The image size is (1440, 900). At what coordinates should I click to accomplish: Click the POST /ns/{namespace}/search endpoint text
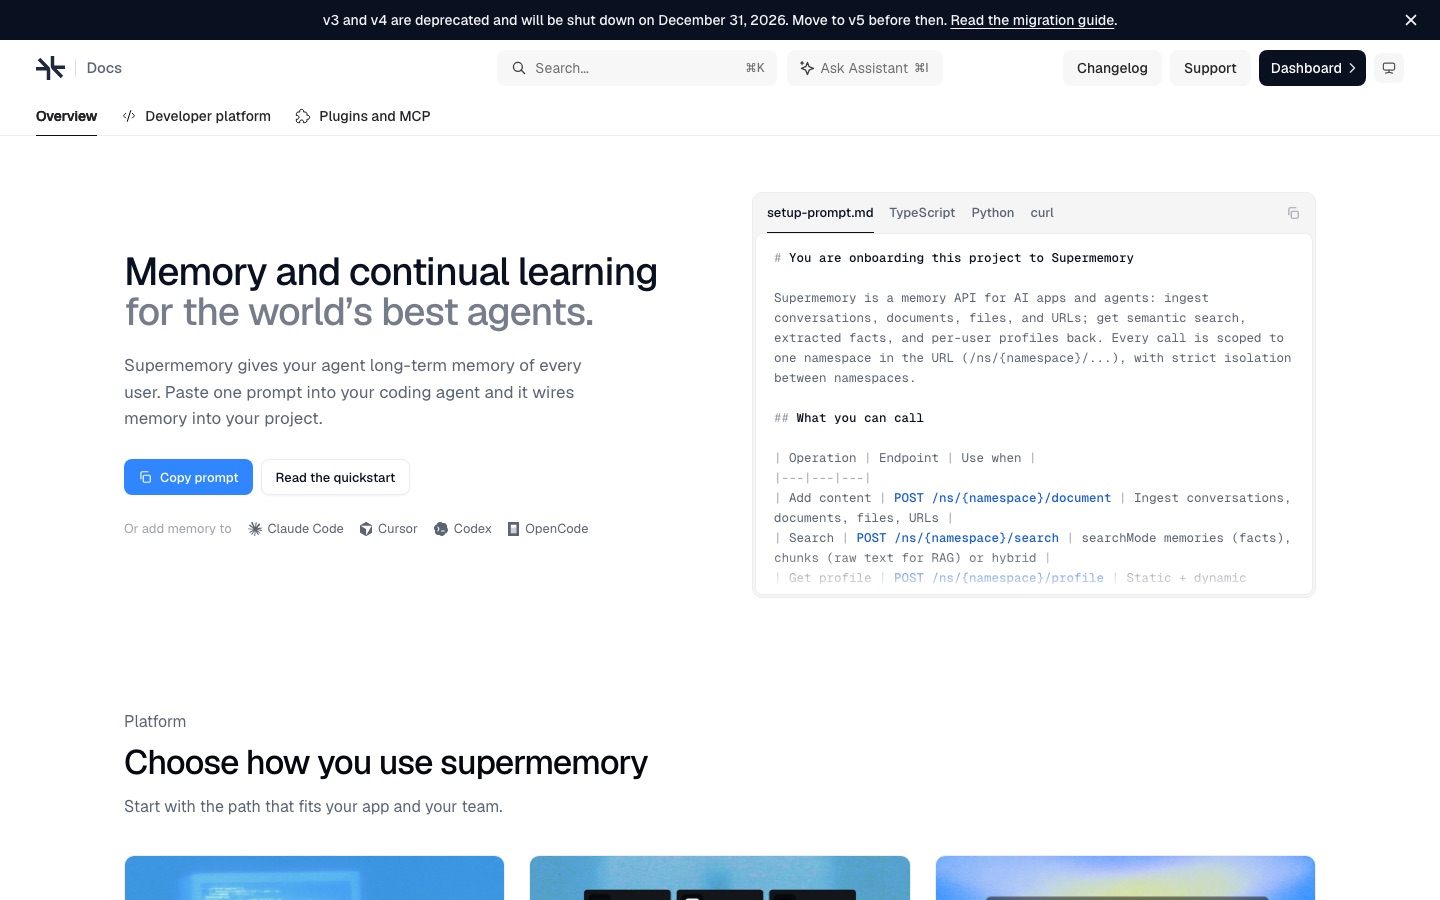[957, 538]
